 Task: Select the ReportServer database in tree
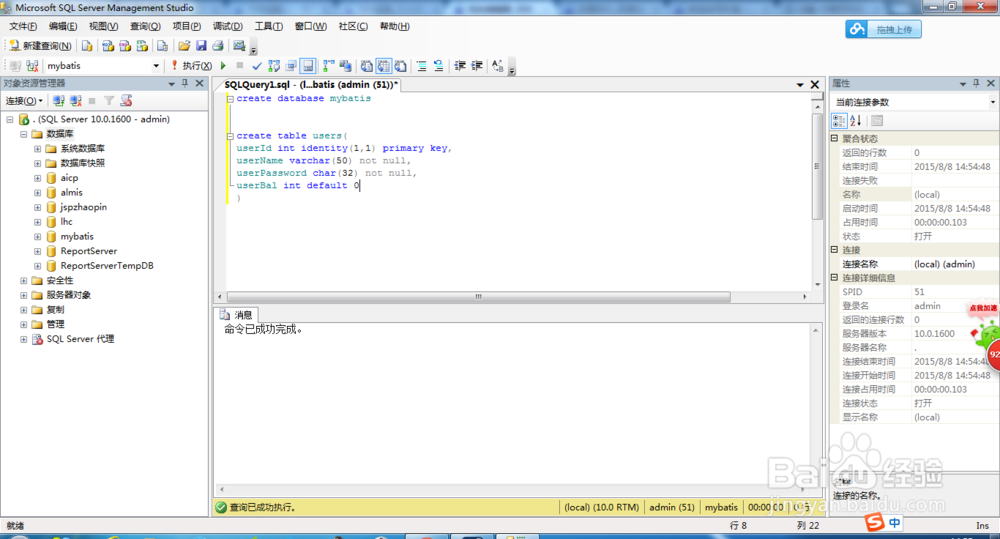pos(89,251)
